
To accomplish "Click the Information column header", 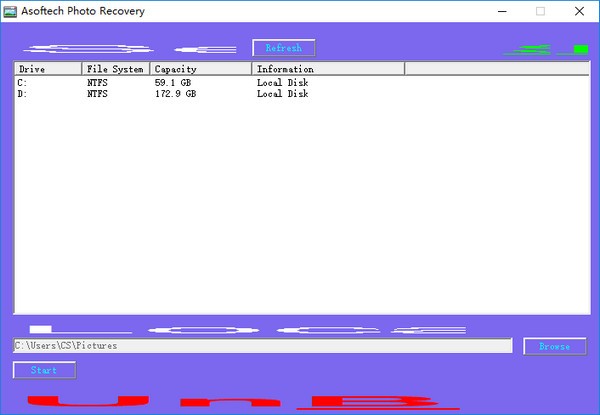I will 328,69.
